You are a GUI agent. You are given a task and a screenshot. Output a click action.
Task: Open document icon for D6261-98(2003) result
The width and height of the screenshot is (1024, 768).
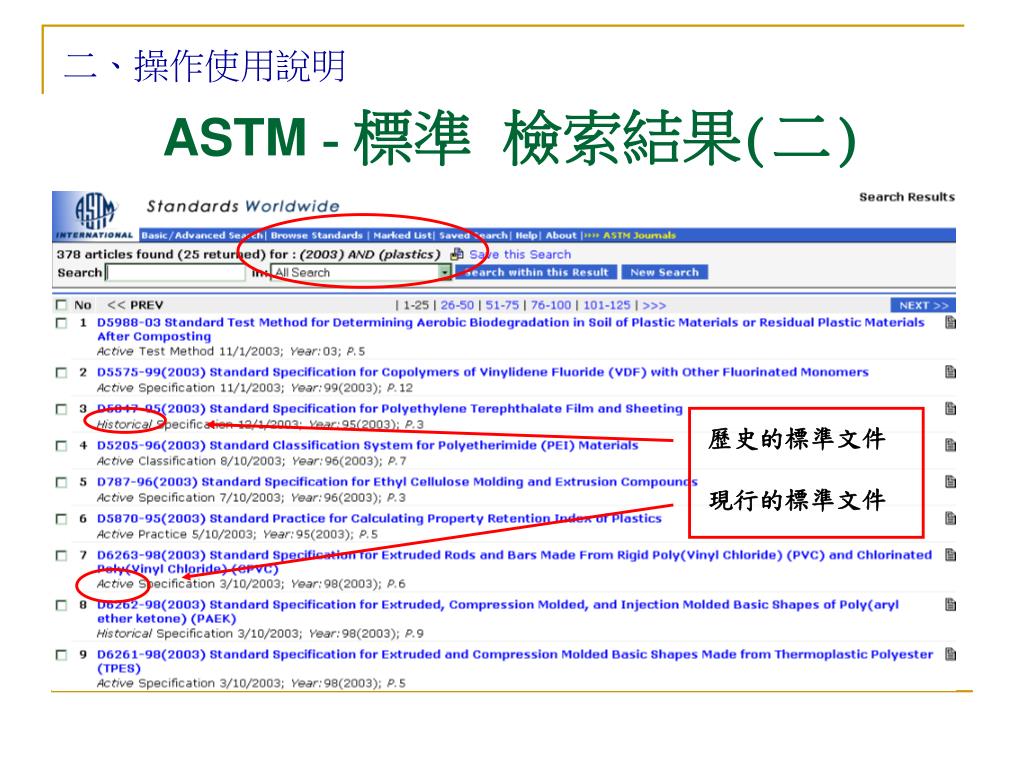pyautogui.click(x=950, y=654)
